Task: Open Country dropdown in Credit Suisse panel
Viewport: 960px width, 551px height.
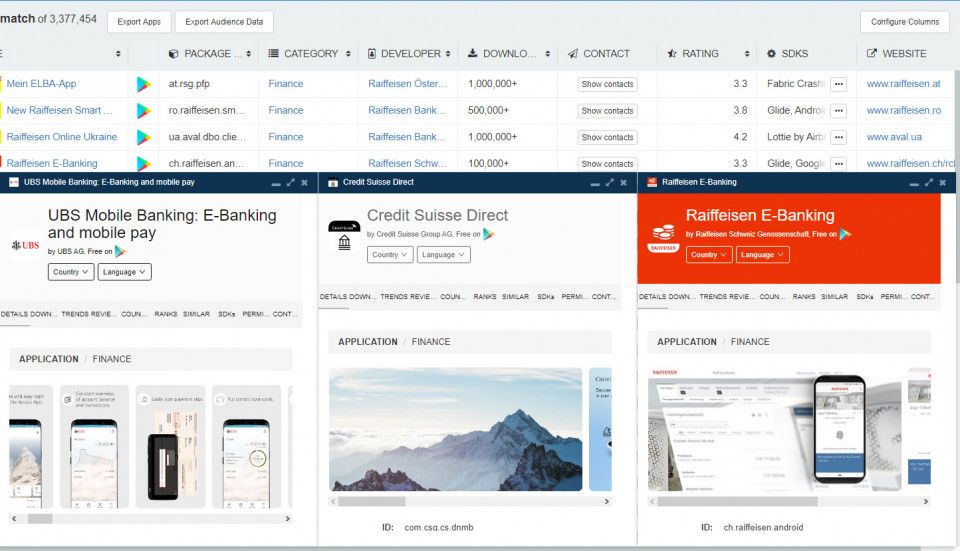Action: 390,255
